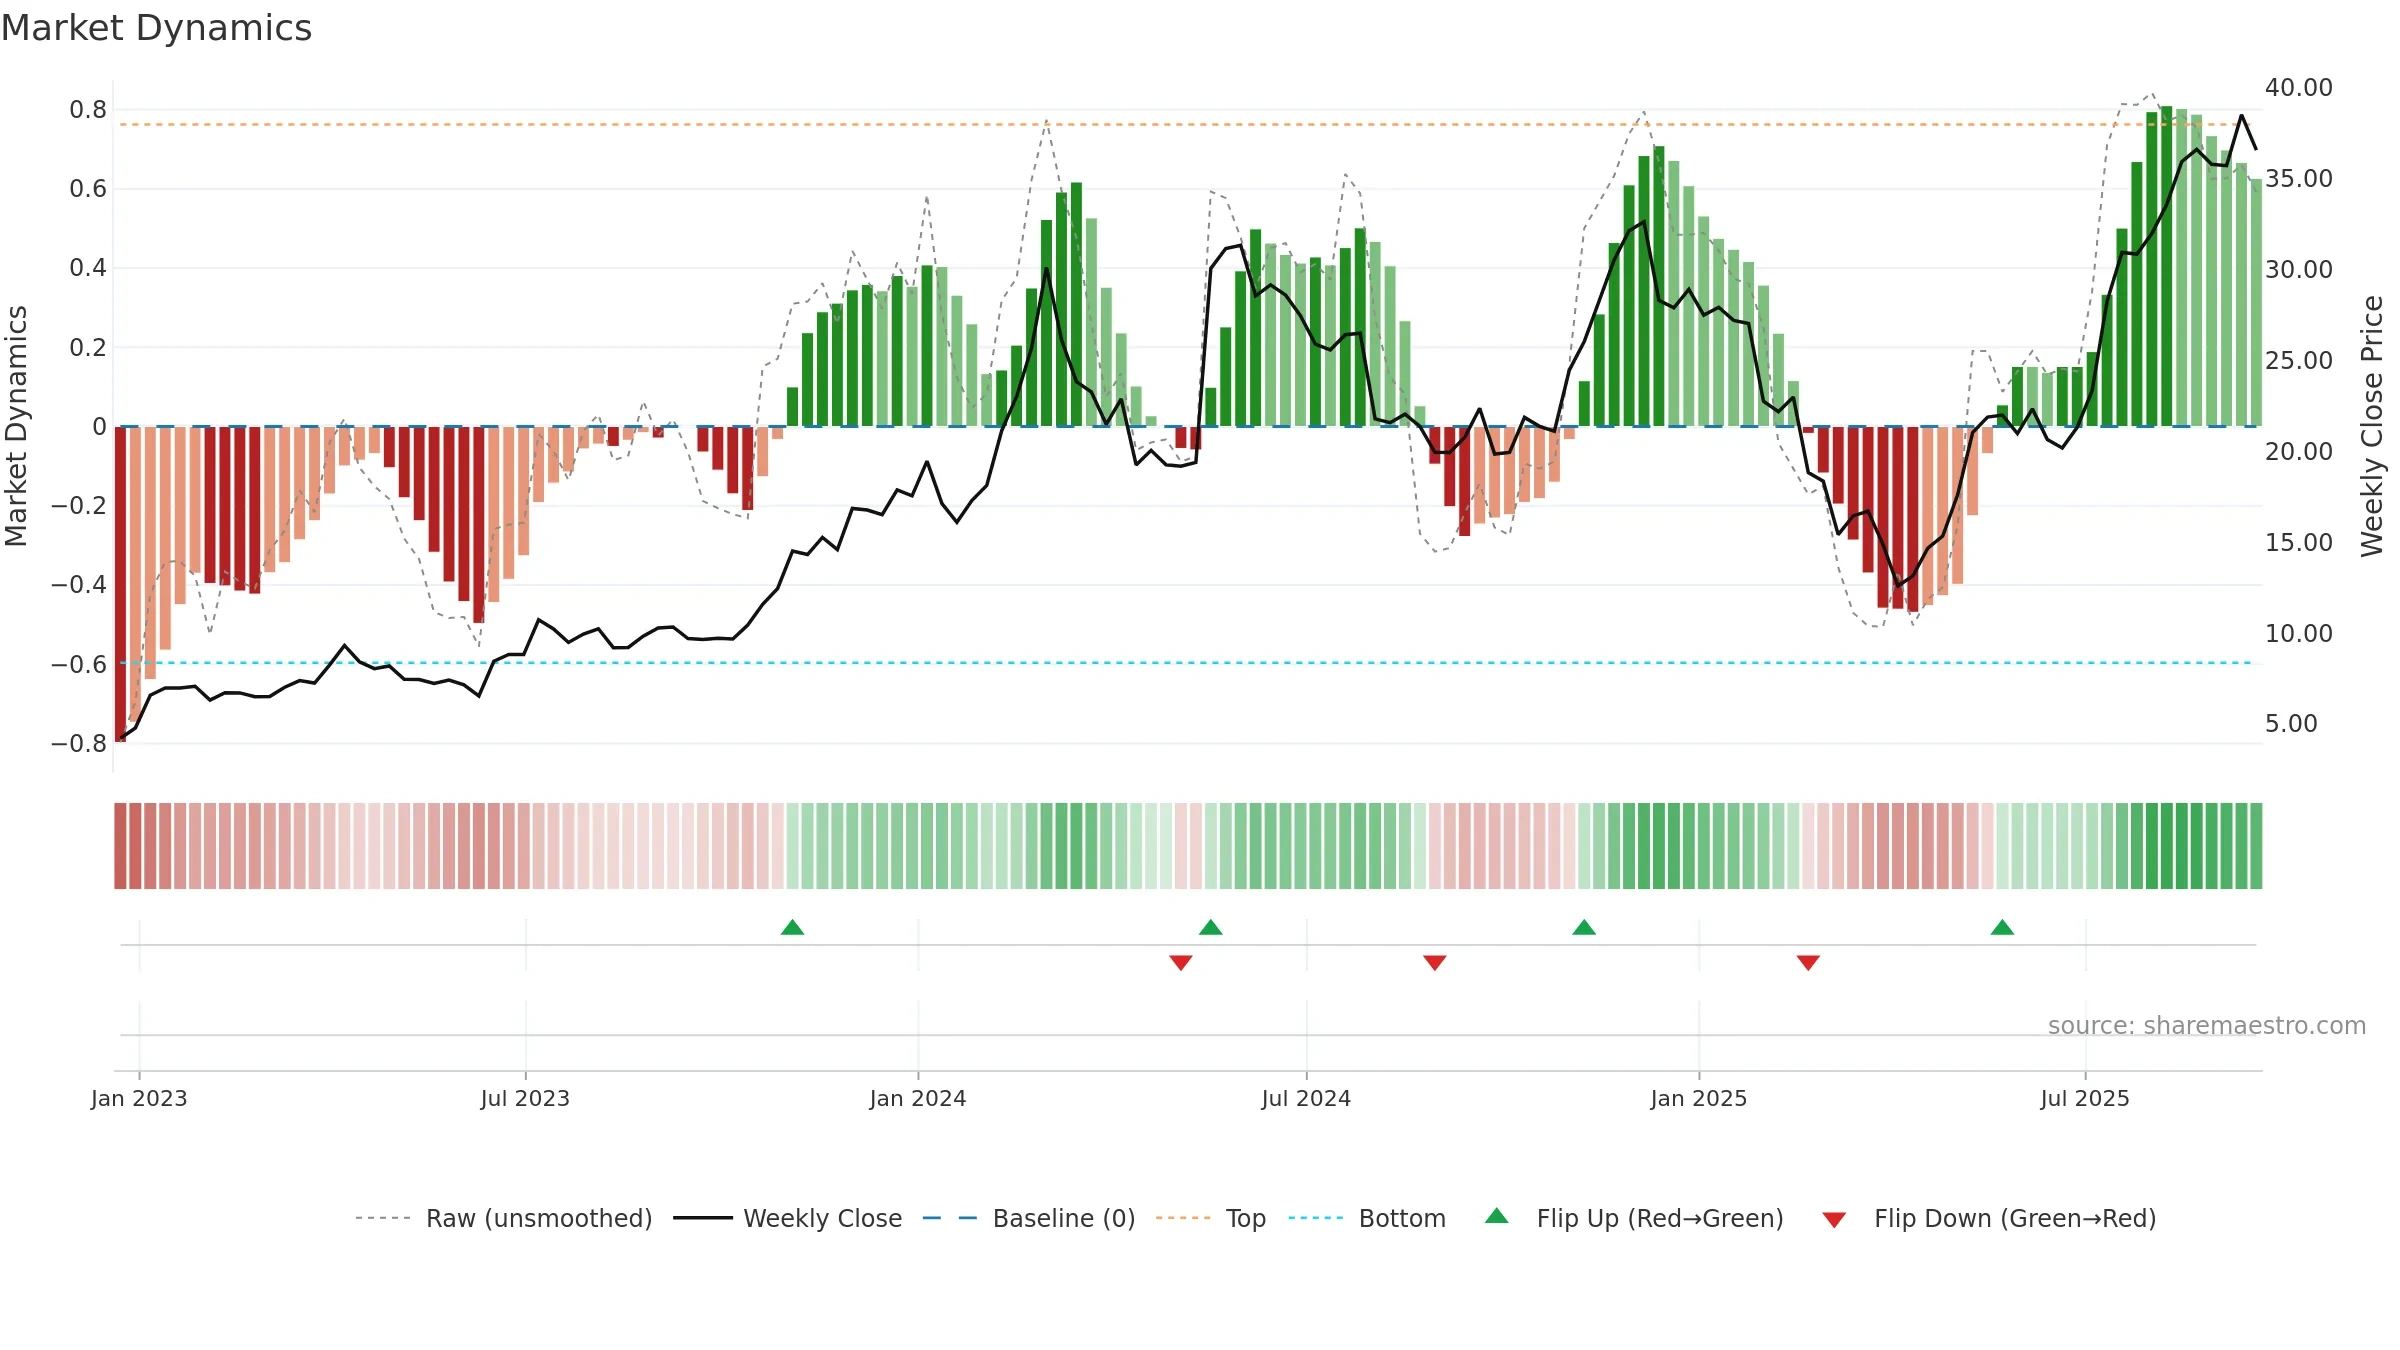Click the Weekly Close Price axis title

coord(2372,426)
